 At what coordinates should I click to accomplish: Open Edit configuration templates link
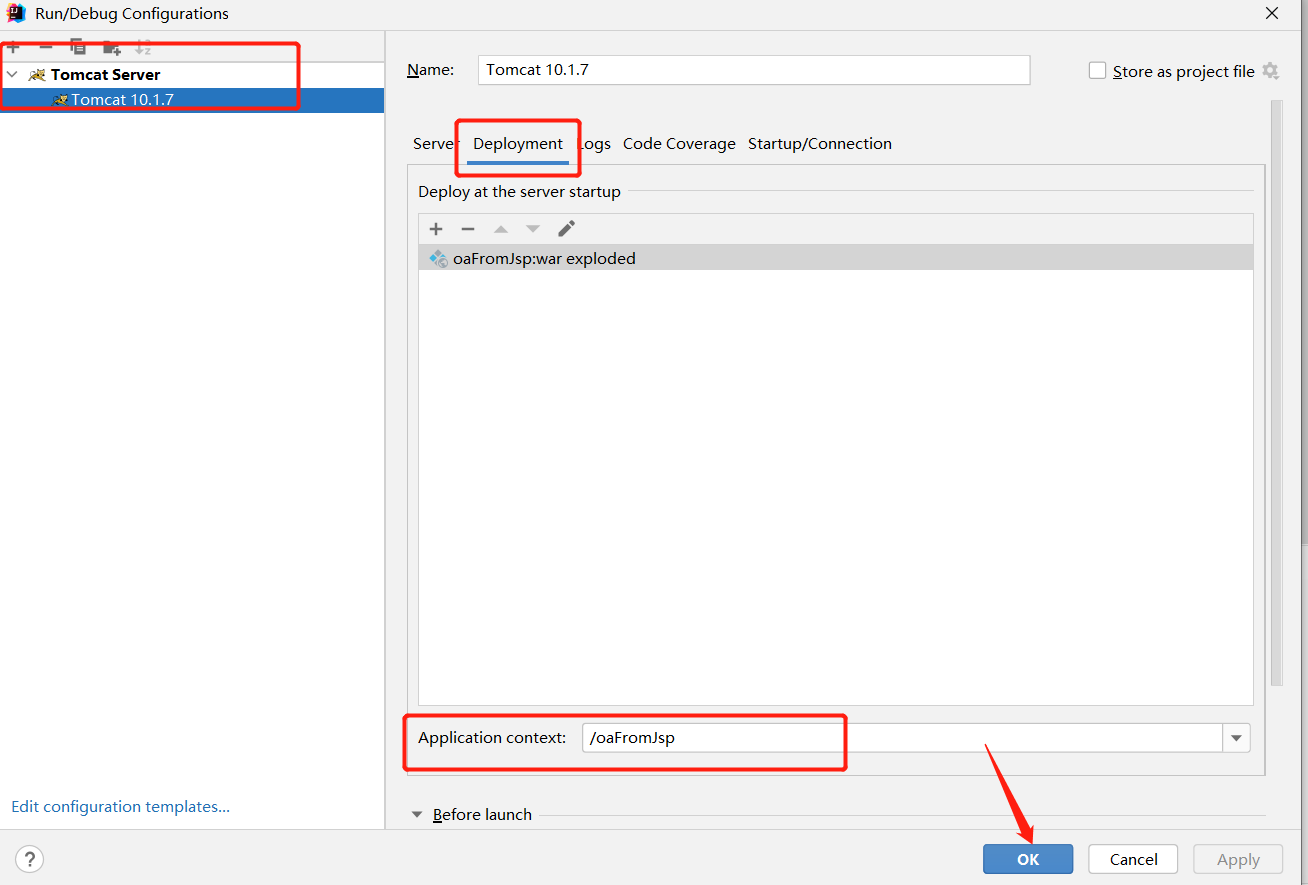(120, 807)
